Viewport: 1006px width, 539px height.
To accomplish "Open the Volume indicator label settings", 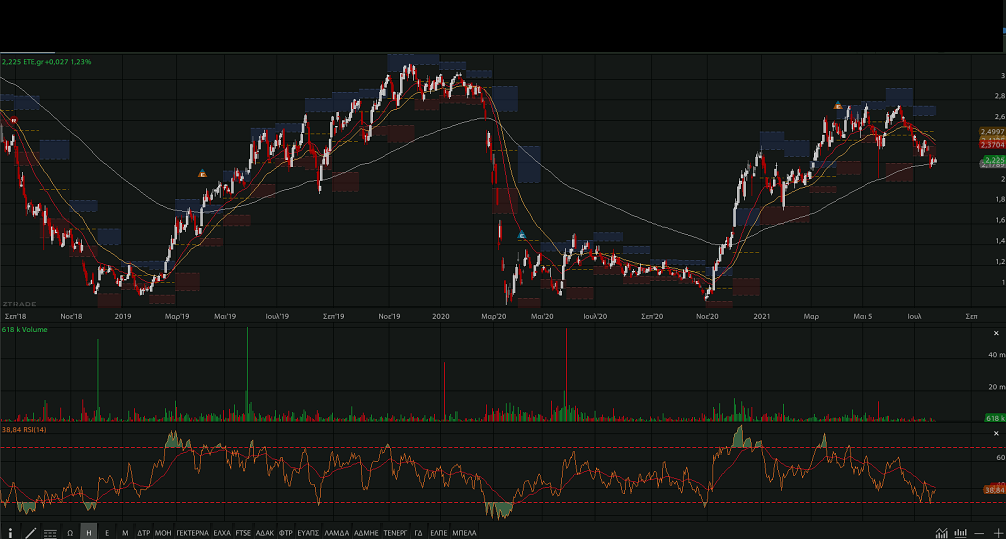I will pyautogui.click(x=26, y=329).
